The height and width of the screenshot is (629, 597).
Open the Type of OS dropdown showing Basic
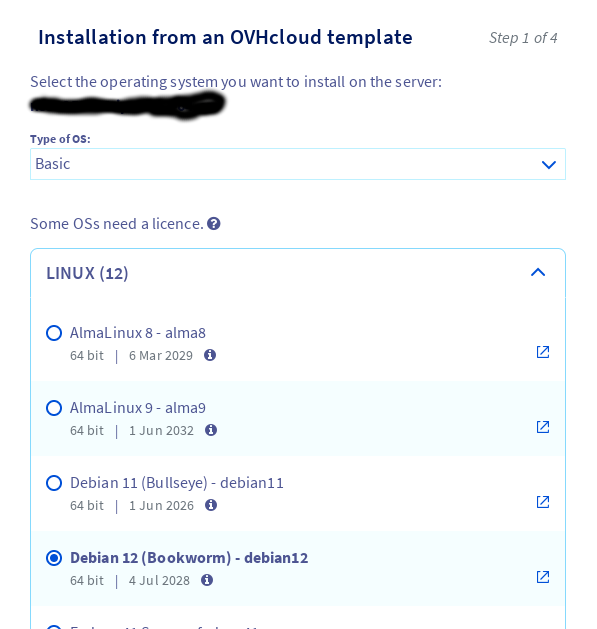[x=298, y=164]
